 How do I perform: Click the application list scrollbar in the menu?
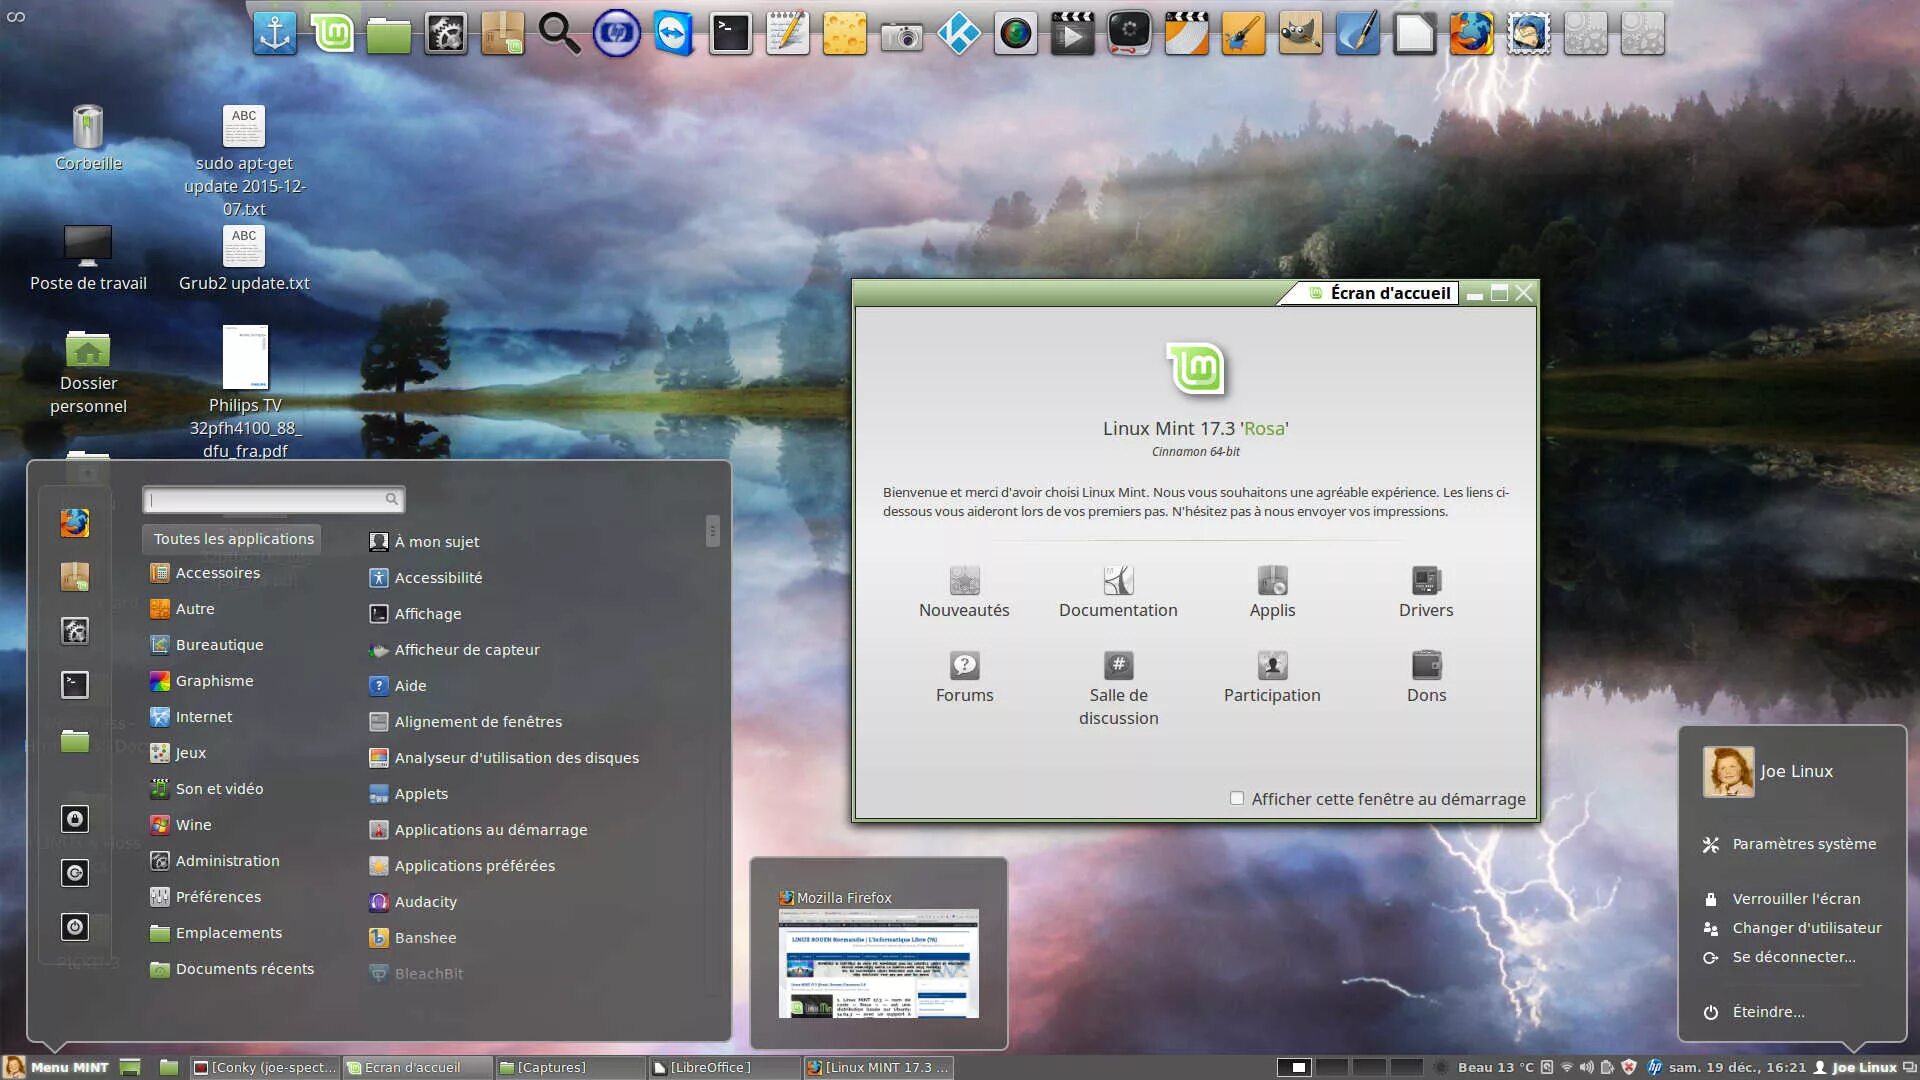click(712, 530)
